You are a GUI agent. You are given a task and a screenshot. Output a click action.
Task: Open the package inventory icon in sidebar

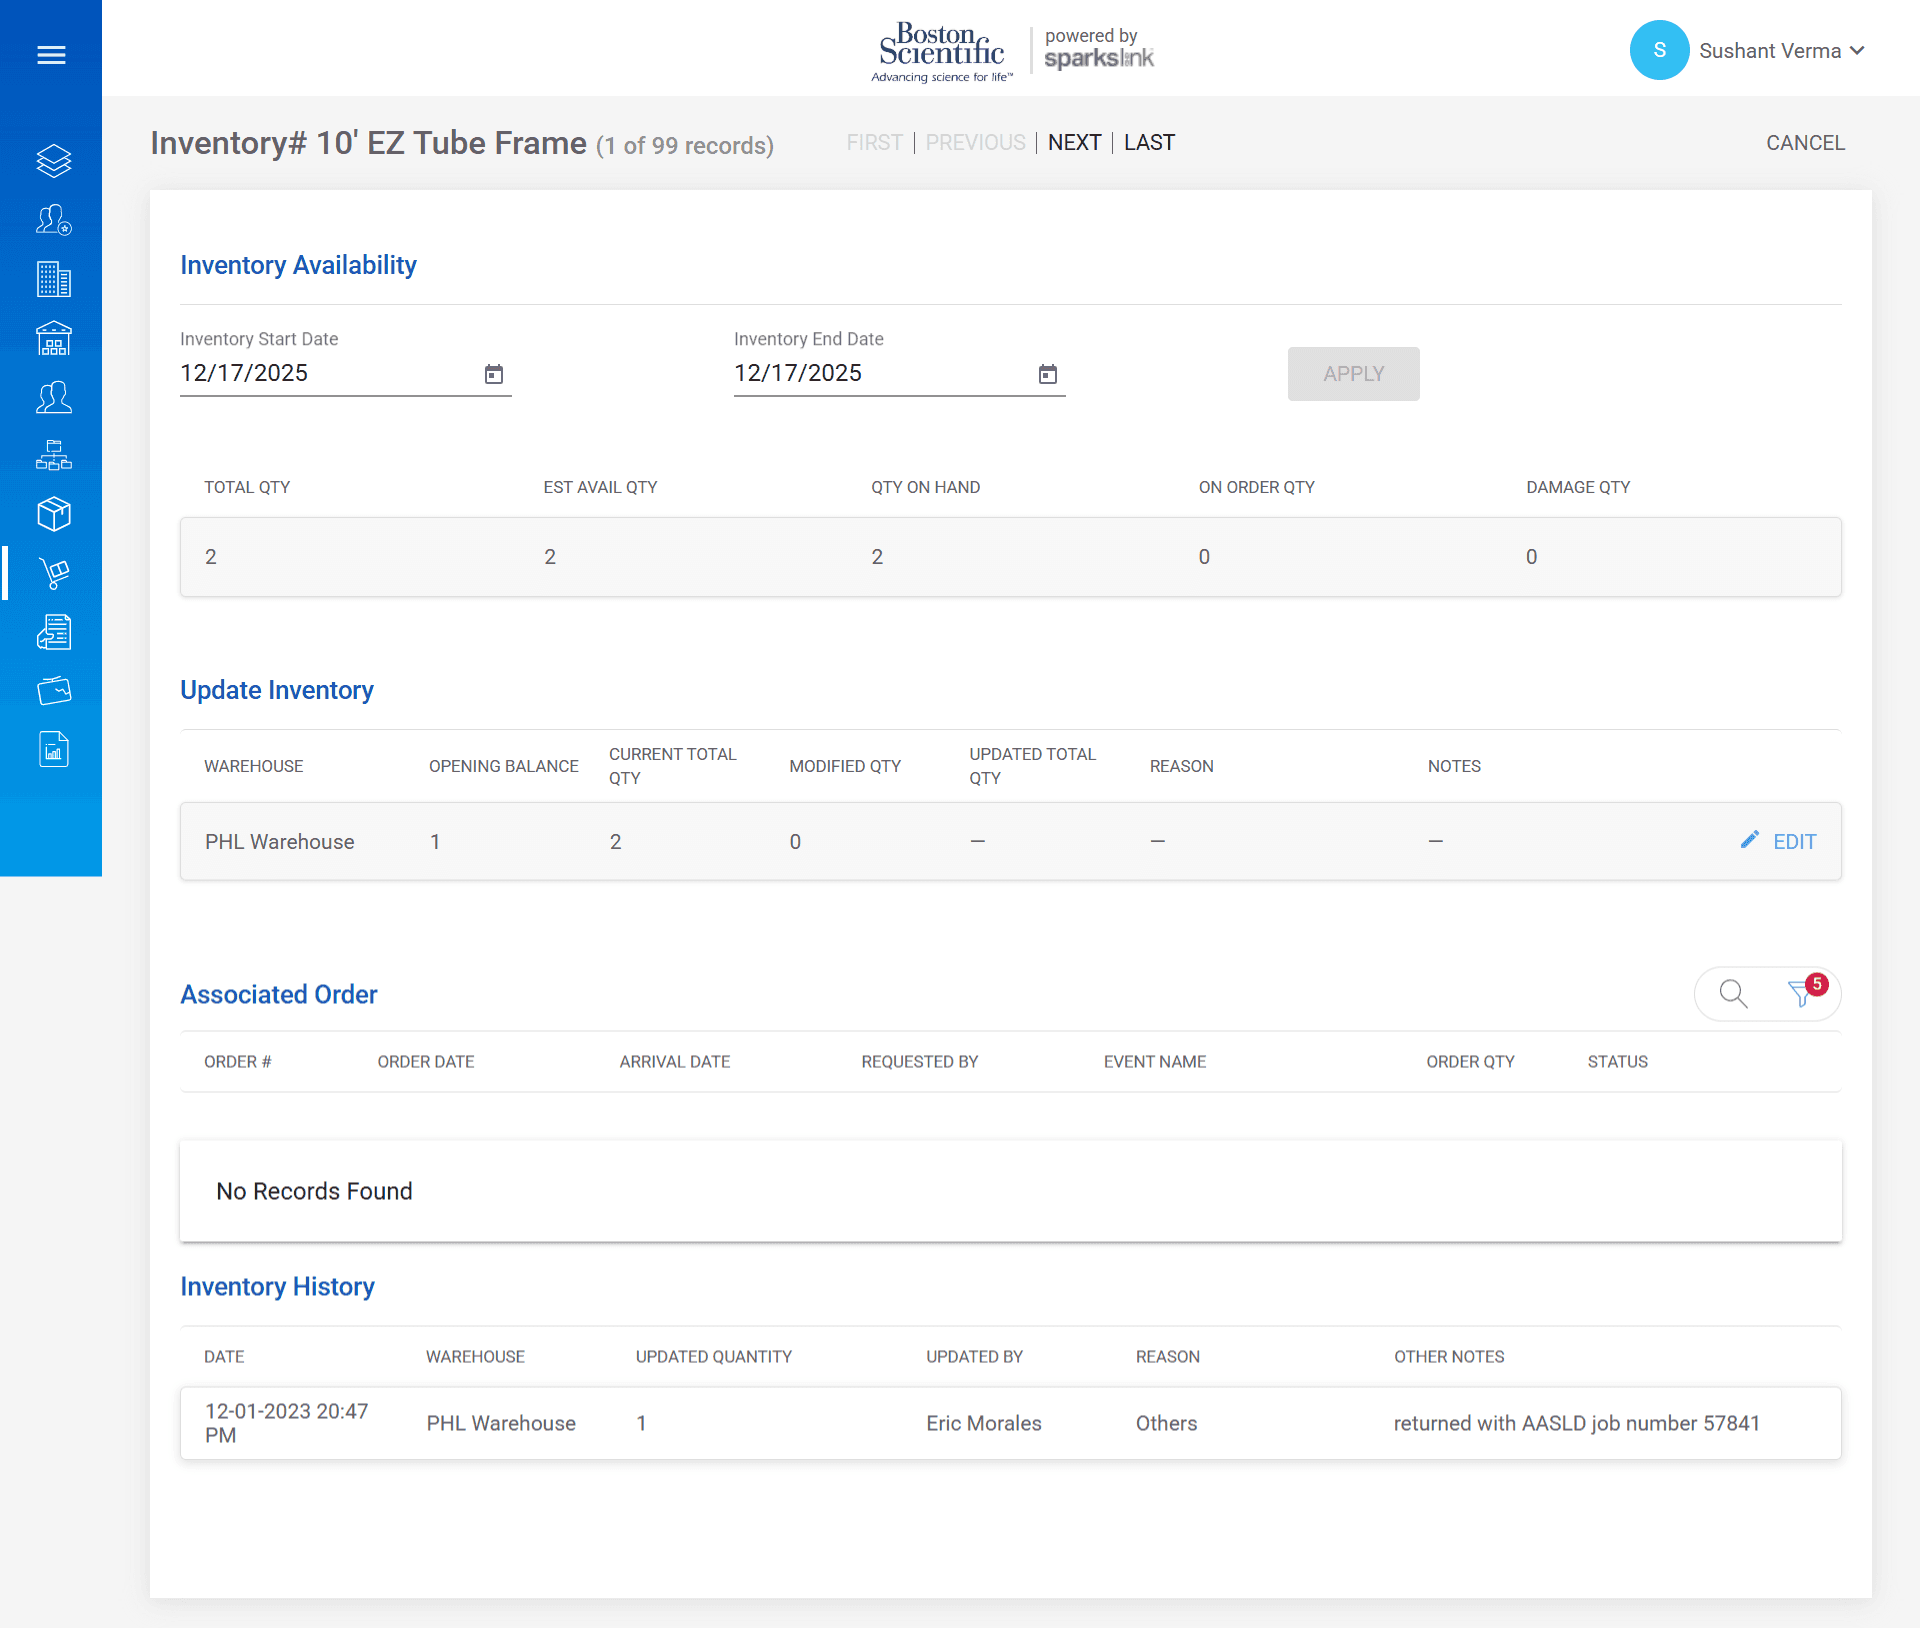(53, 513)
